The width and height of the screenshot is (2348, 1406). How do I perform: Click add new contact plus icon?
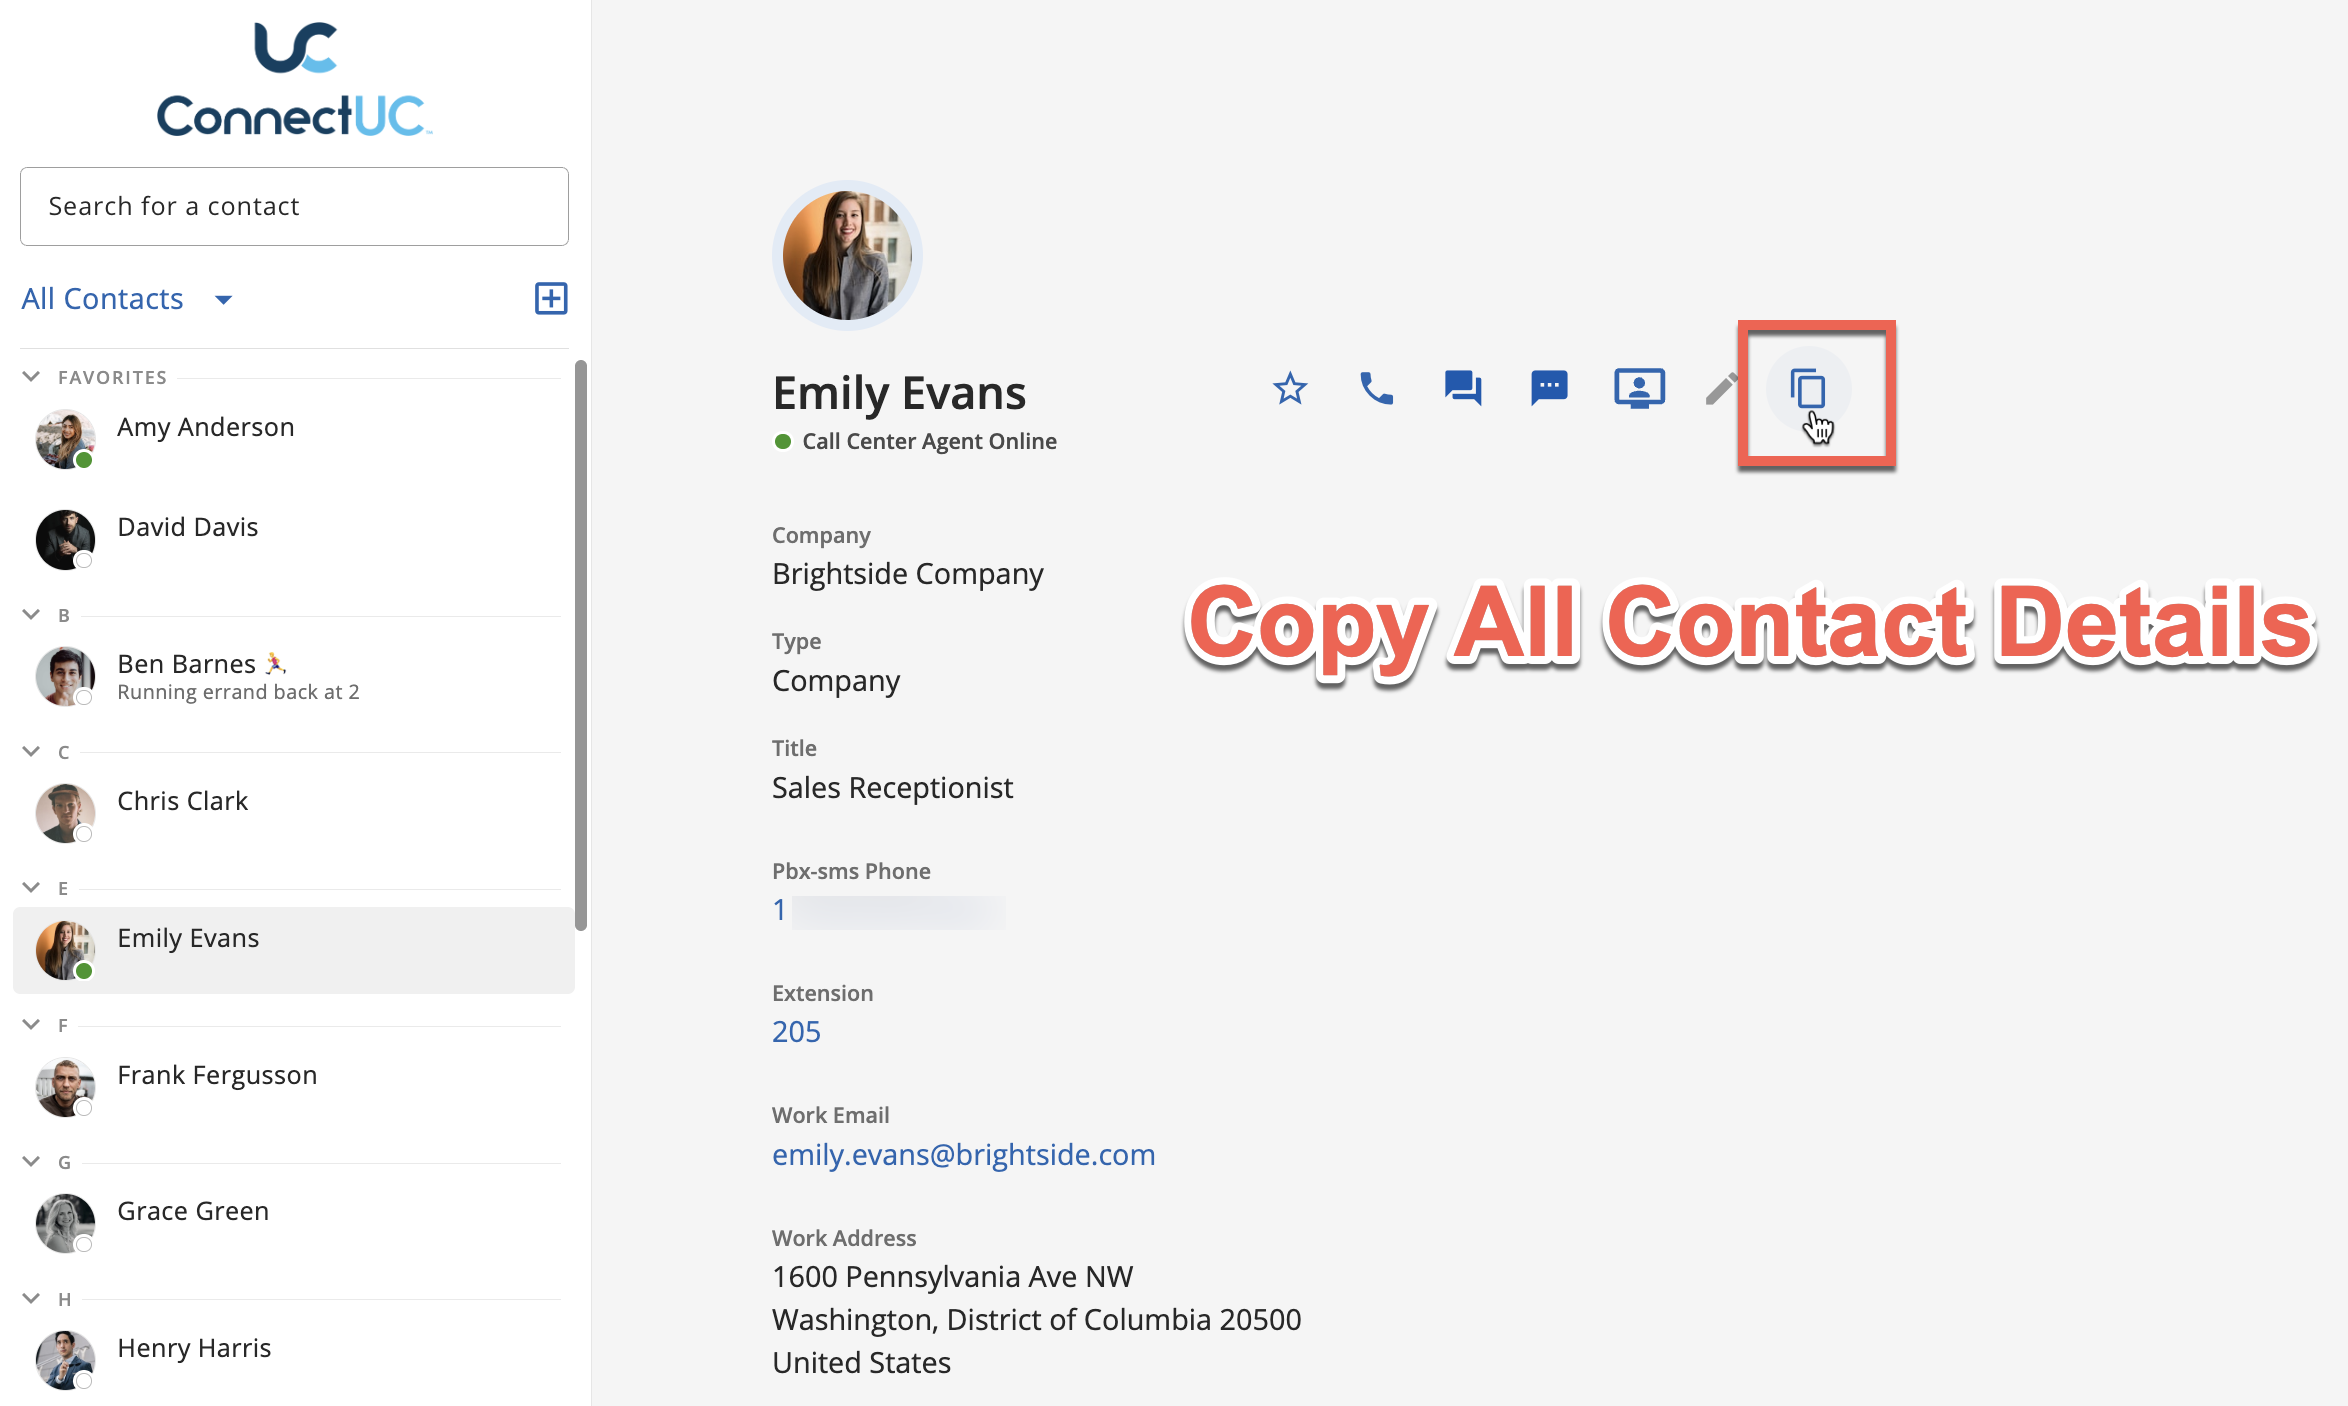click(551, 298)
